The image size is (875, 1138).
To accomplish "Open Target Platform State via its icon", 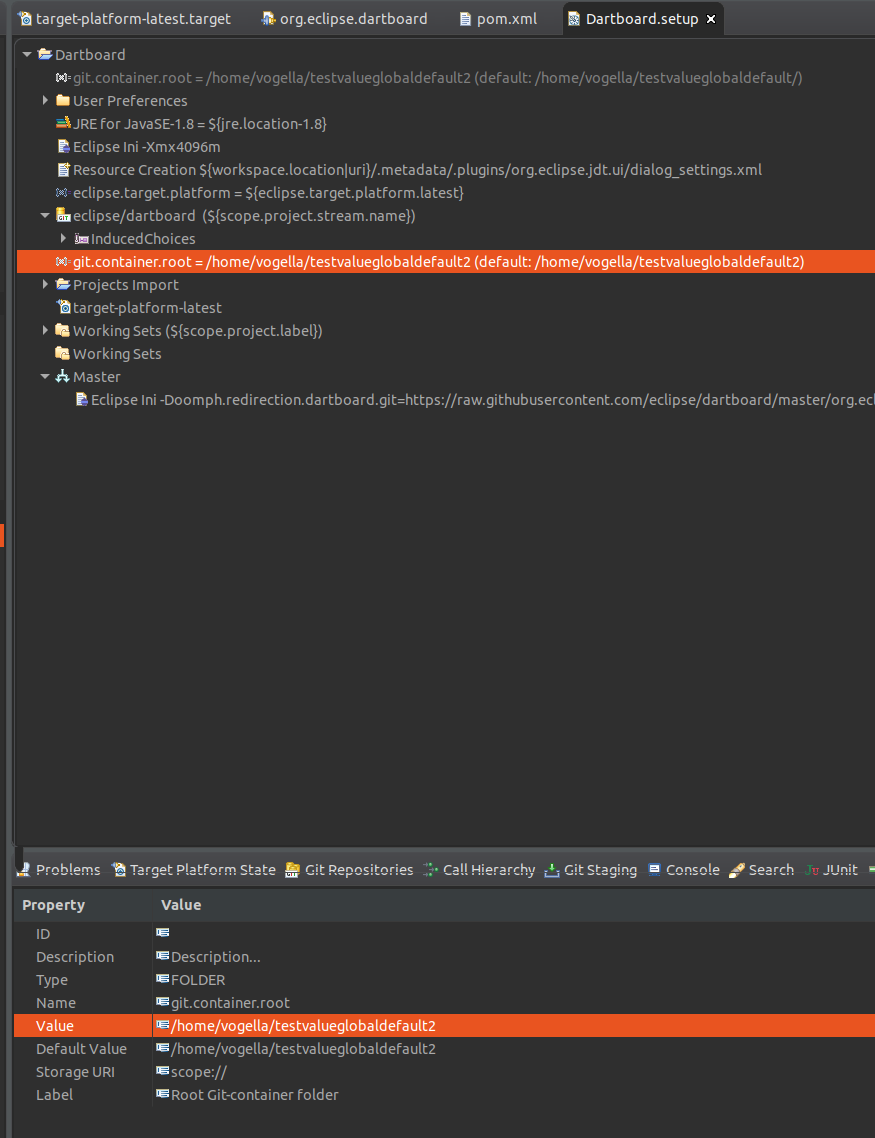I will point(118,869).
